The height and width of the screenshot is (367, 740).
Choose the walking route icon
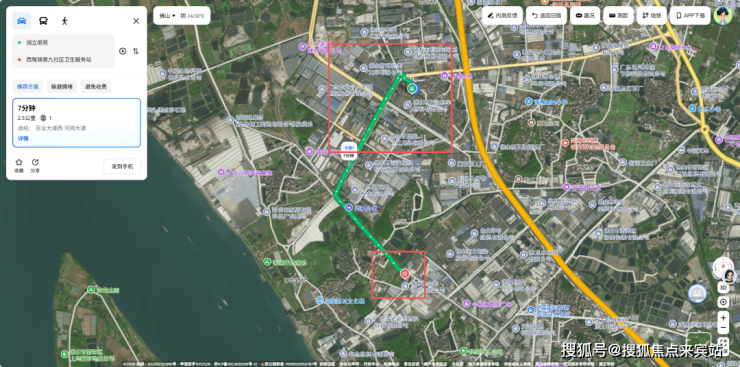click(x=65, y=21)
